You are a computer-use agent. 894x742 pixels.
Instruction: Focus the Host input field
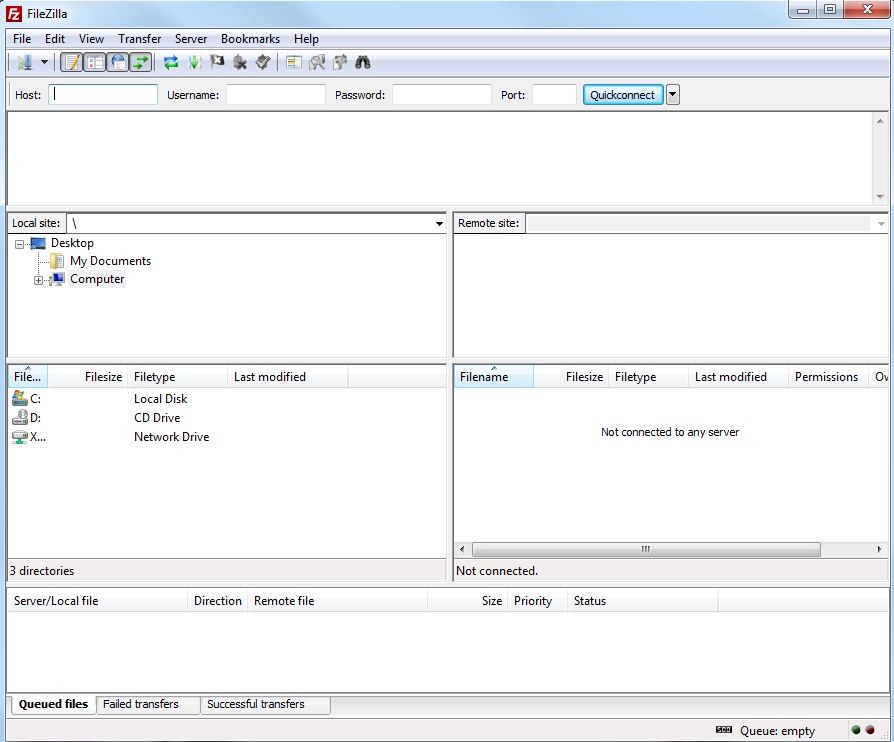[x=103, y=95]
